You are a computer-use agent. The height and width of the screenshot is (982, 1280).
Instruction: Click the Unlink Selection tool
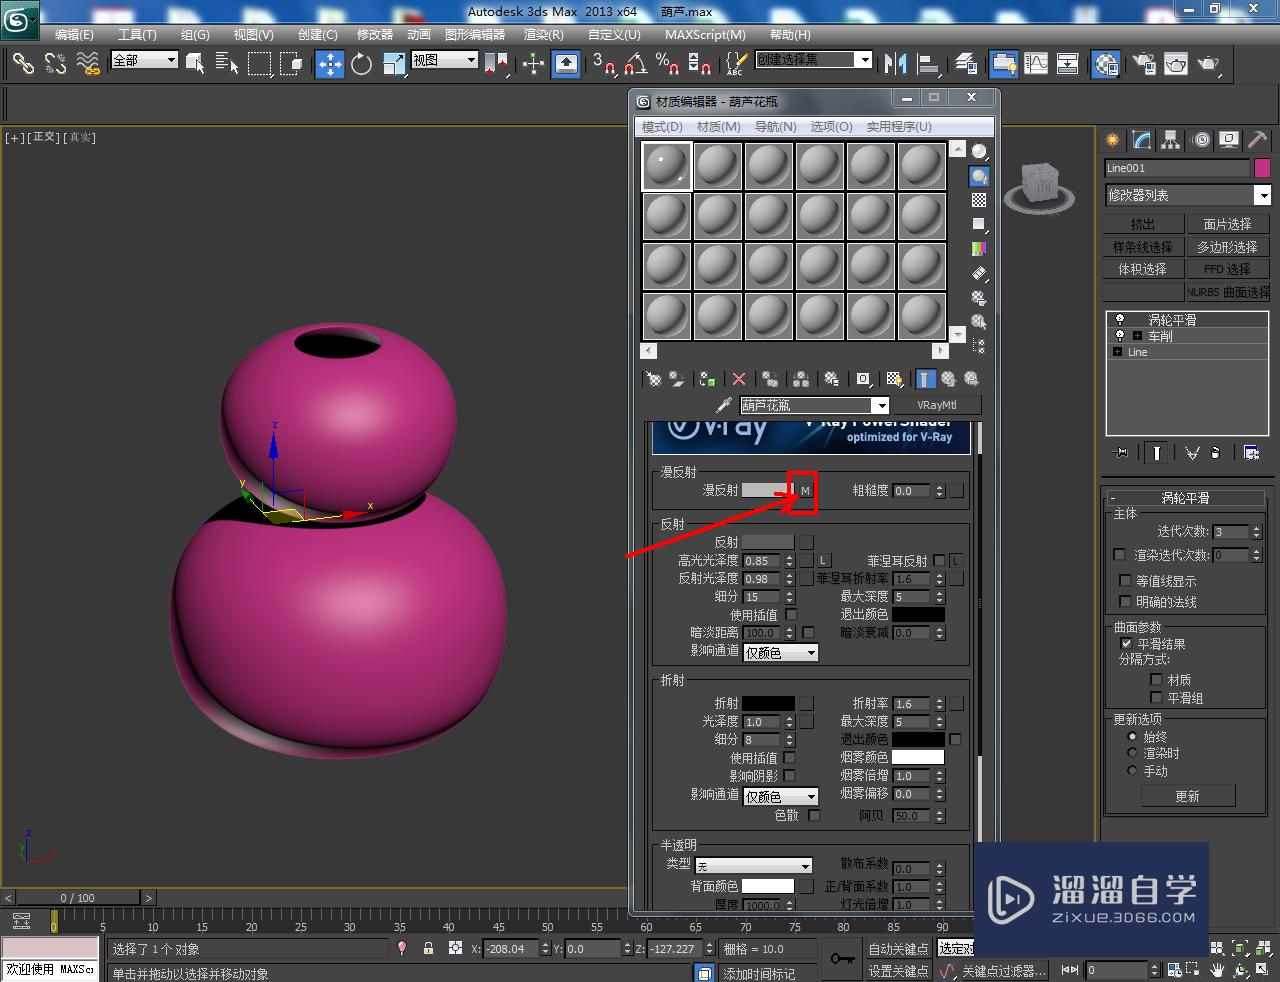[55, 64]
